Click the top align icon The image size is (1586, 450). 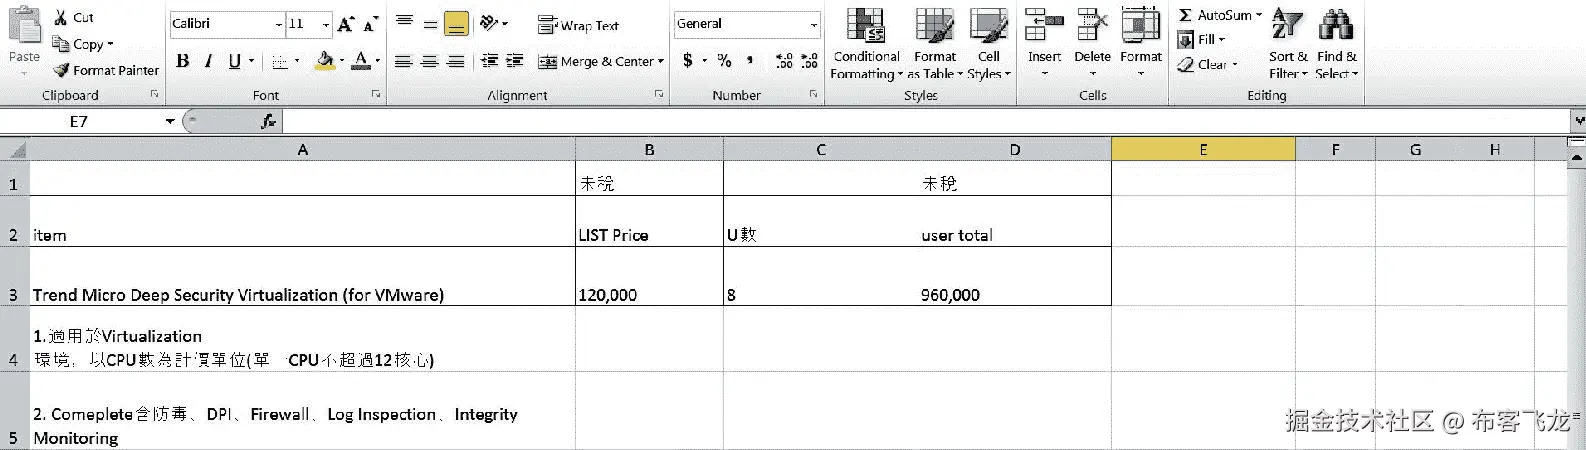click(404, 23)
